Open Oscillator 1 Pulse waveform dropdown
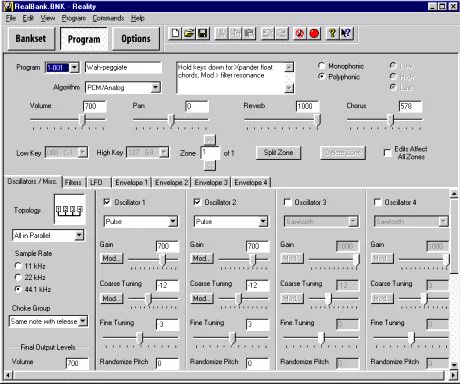460x384 pixels. (x=173, y=221)
